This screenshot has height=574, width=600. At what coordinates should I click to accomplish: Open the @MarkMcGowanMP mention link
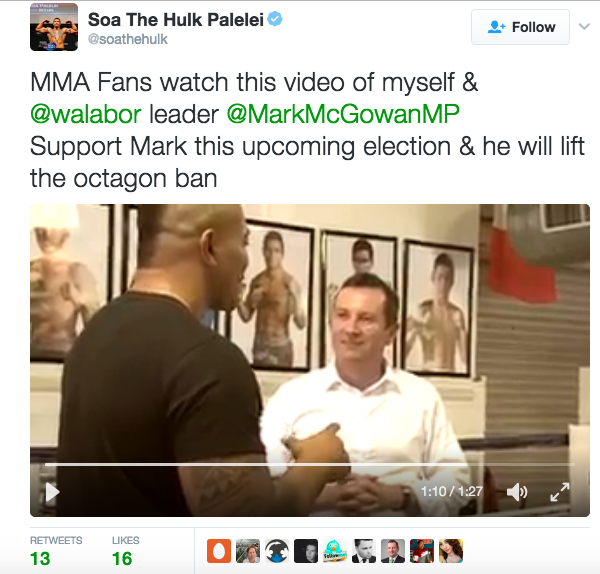tap(343, 114)
